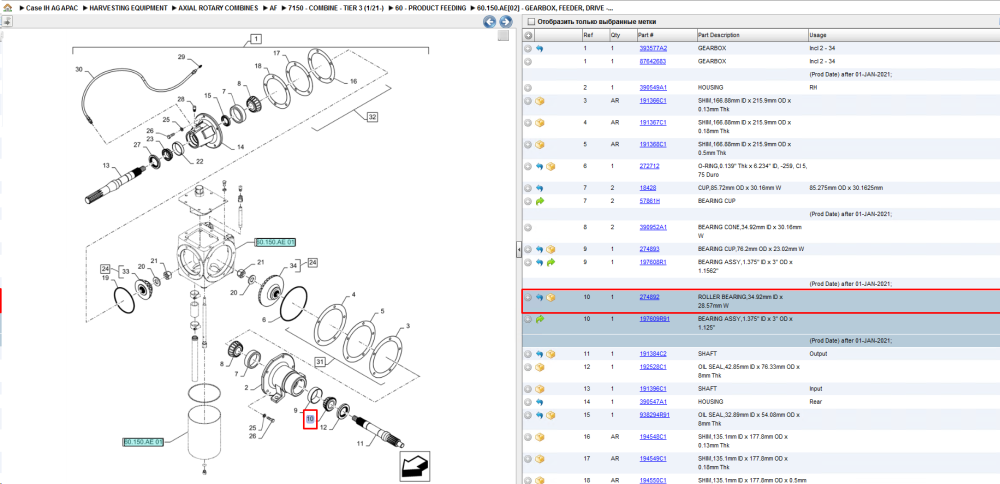The width and height of the screenshot is (1000, 484).
Task: Select callout 13 input shaft in diagram
Action: [107, 166]
